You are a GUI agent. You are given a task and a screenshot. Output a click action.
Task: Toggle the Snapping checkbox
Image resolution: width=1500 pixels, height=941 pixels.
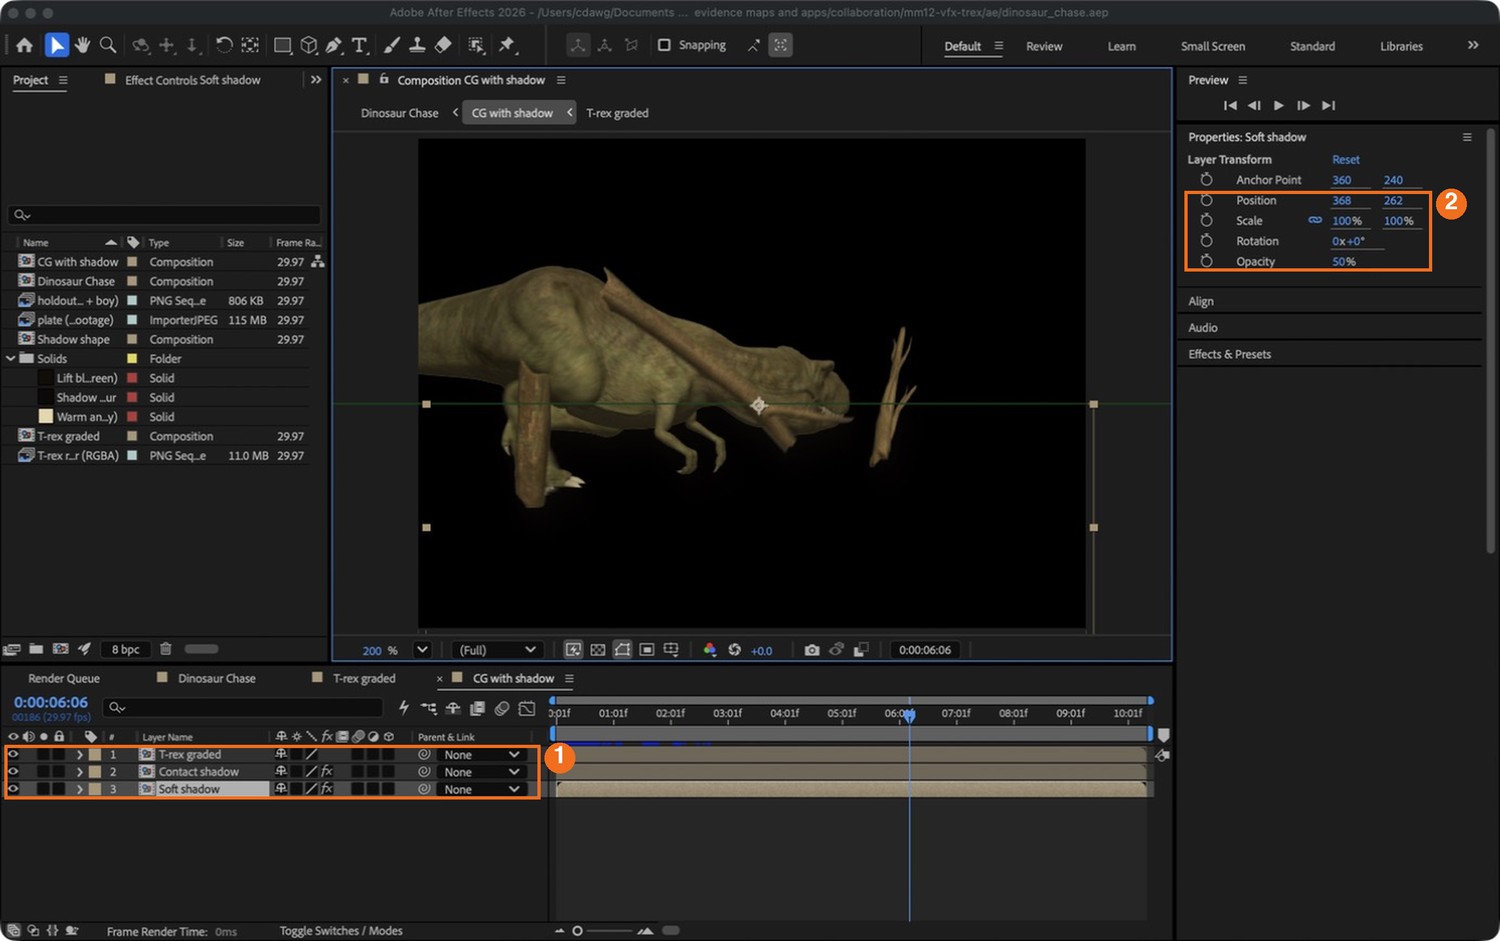coord(664,45)
